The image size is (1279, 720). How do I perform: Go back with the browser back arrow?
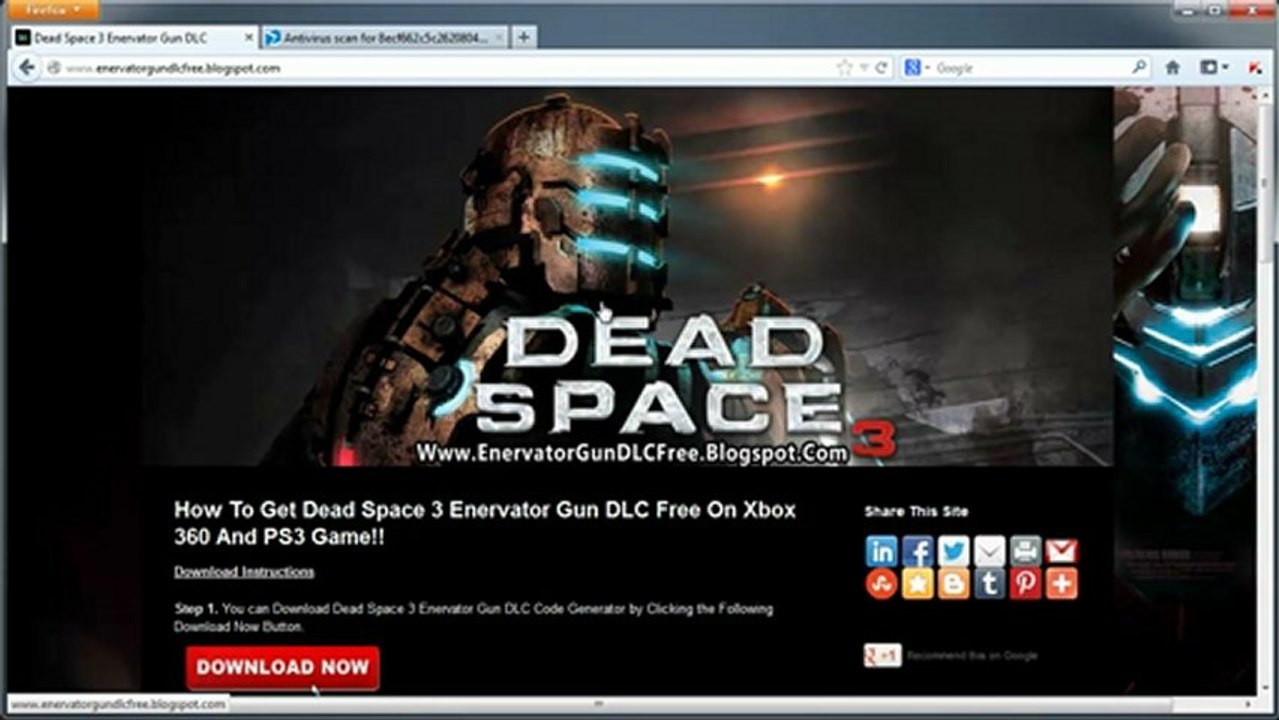click(x=27, y=68)
